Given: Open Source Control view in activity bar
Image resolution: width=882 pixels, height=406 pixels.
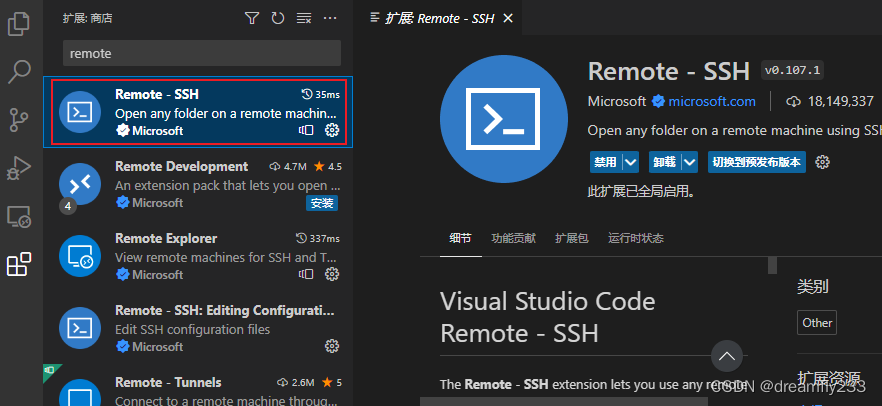Looking at the screenshot, I should click(19, 120).
